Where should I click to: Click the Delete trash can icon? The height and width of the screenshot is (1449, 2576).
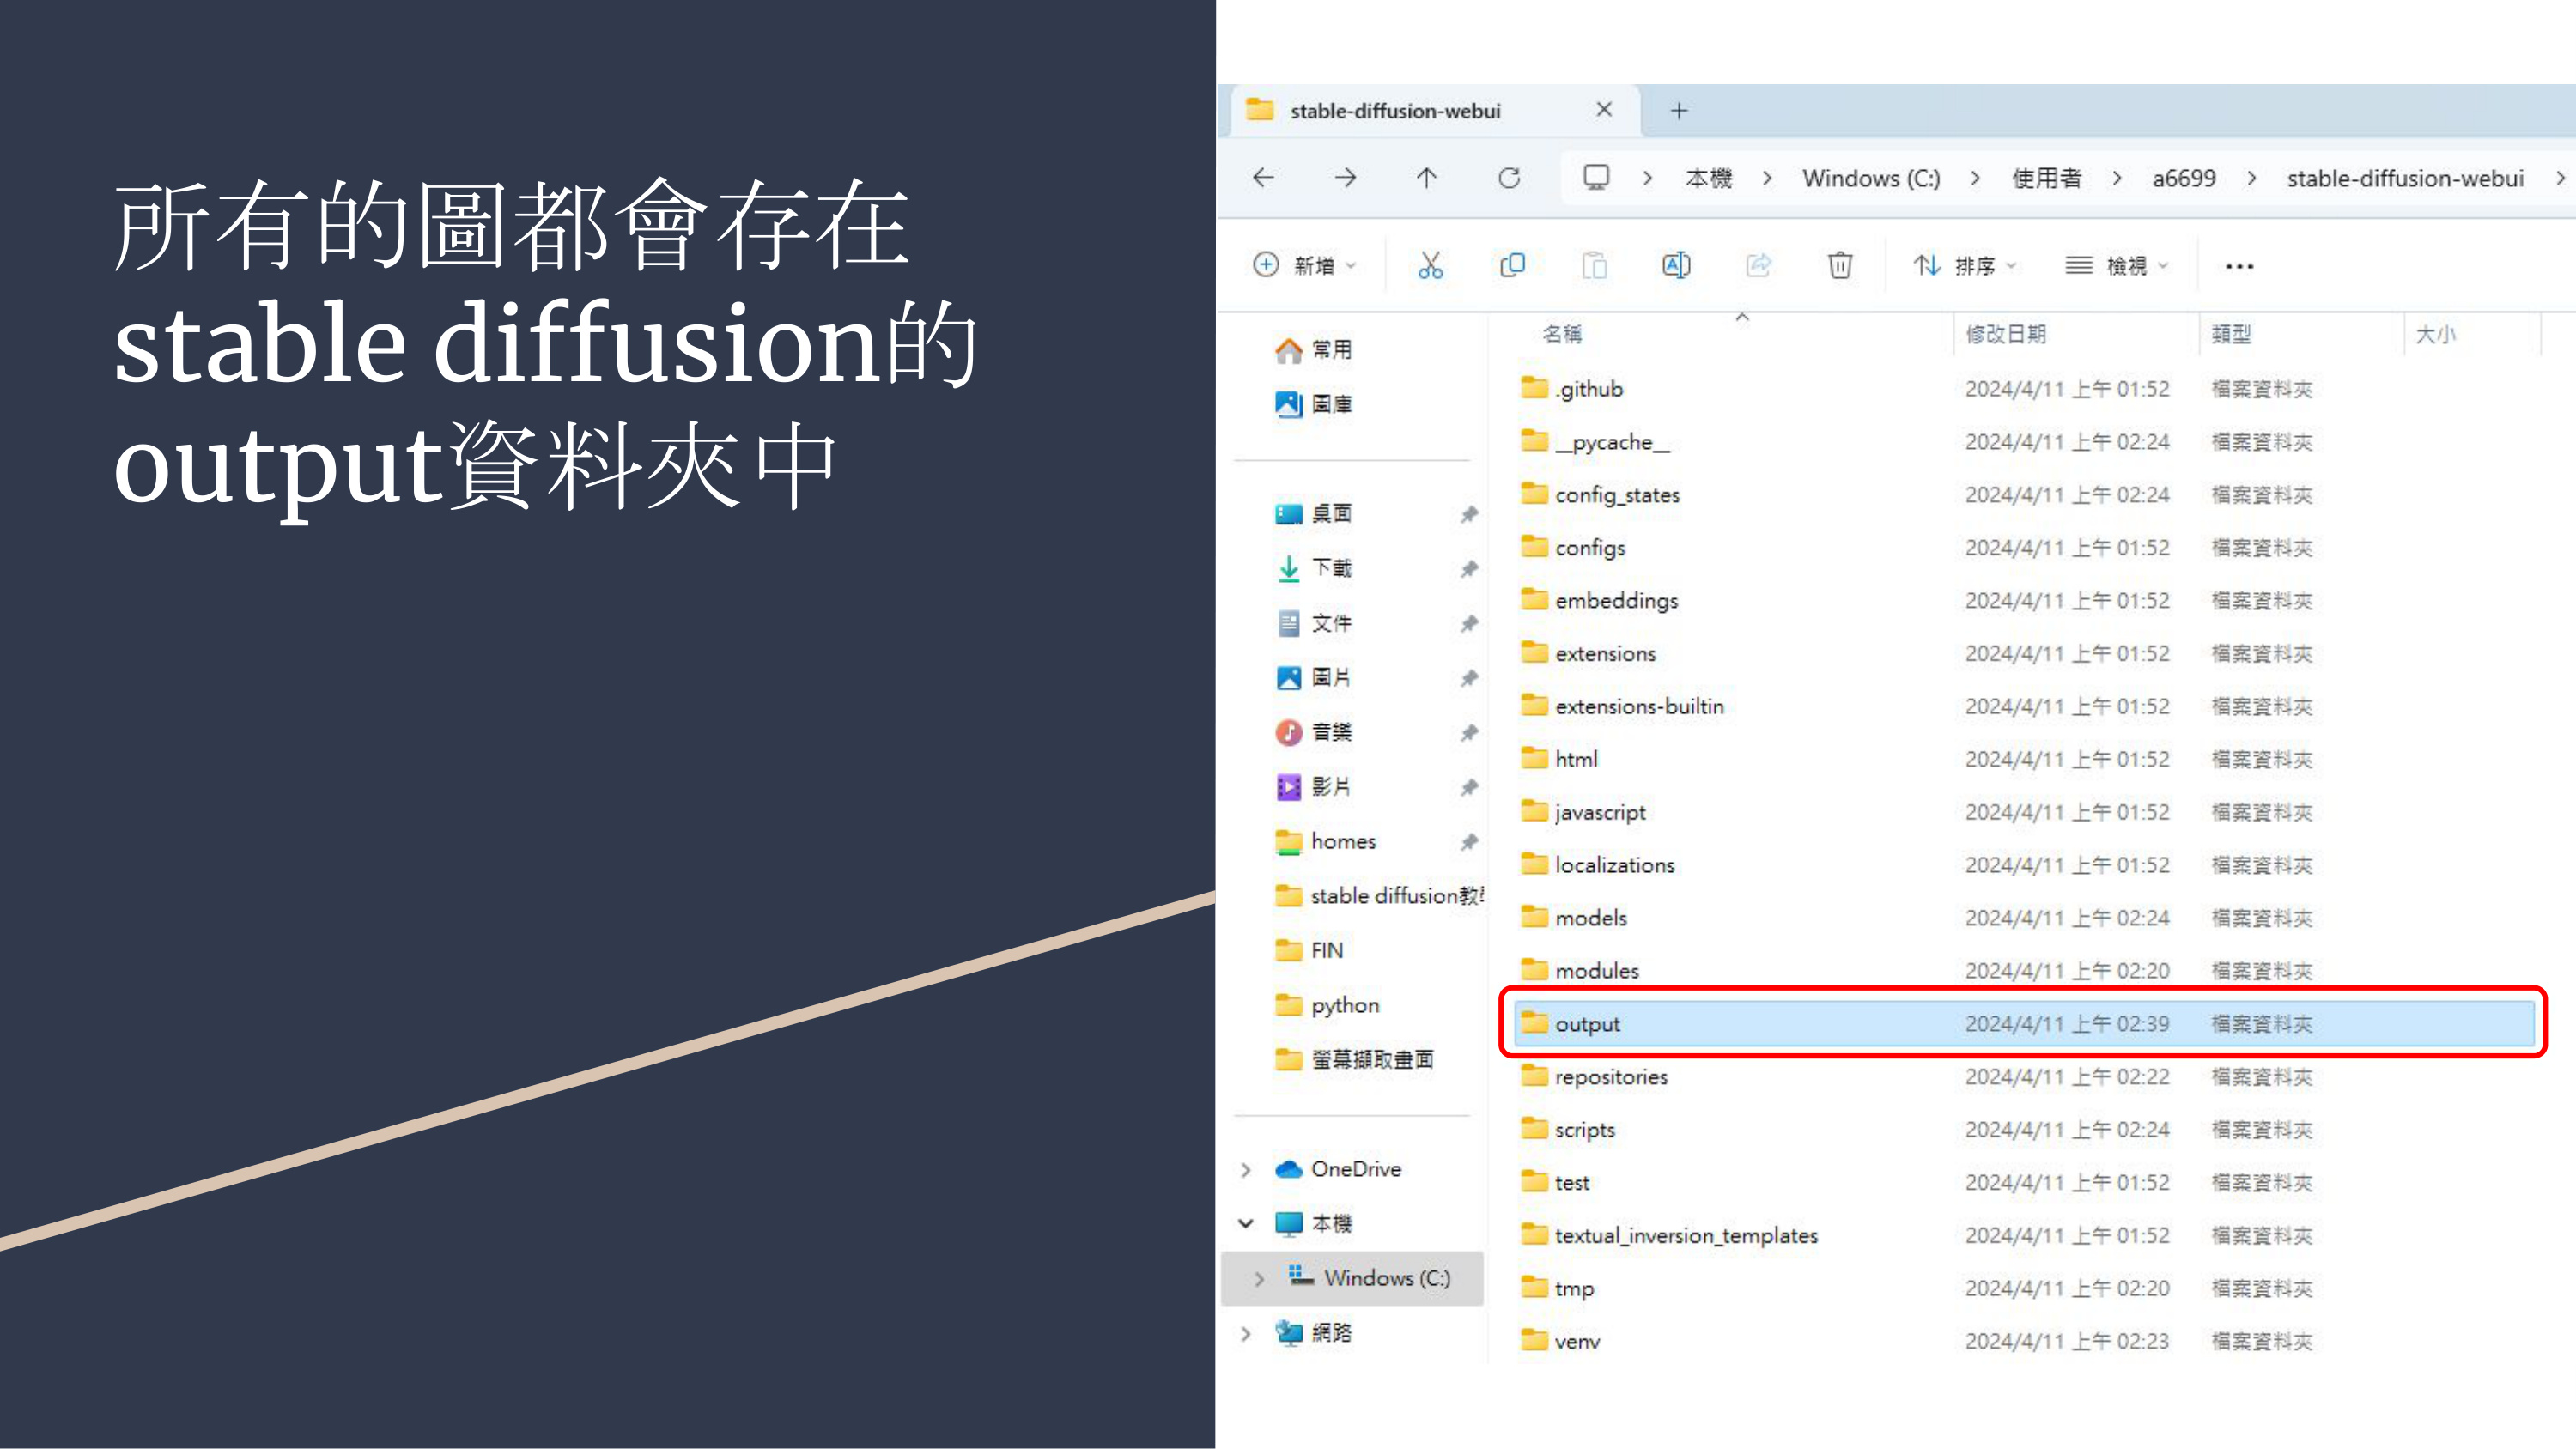1840,265
